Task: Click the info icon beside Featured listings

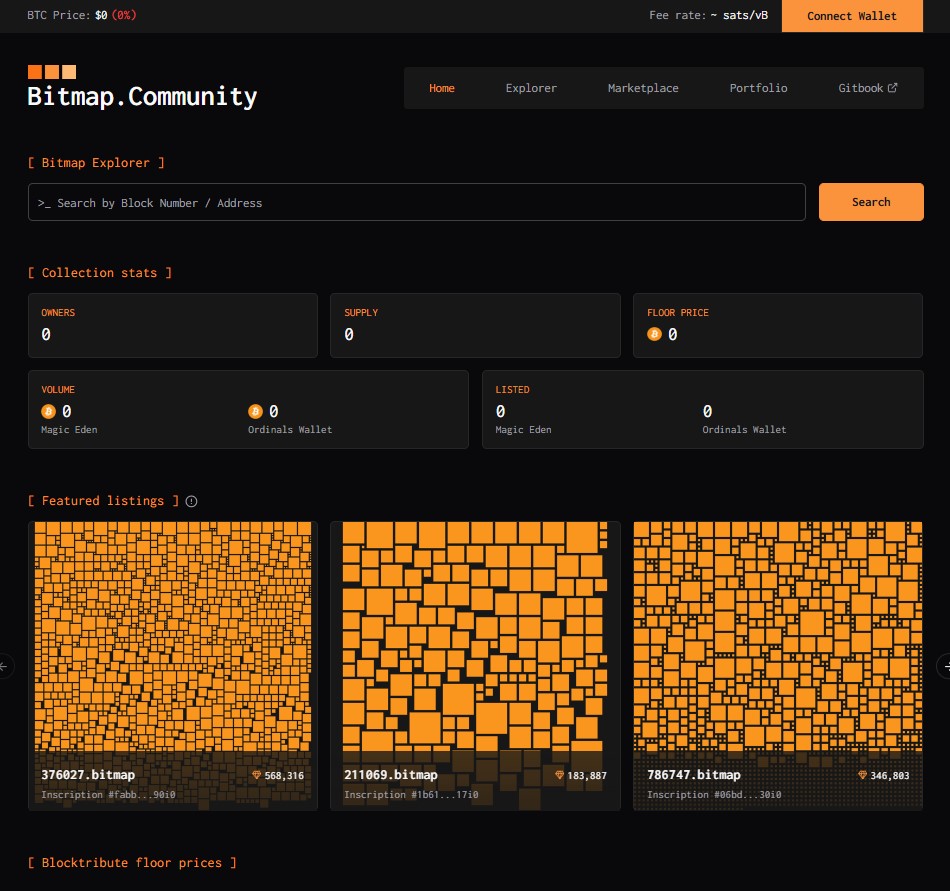Action: tap(191, 502)
